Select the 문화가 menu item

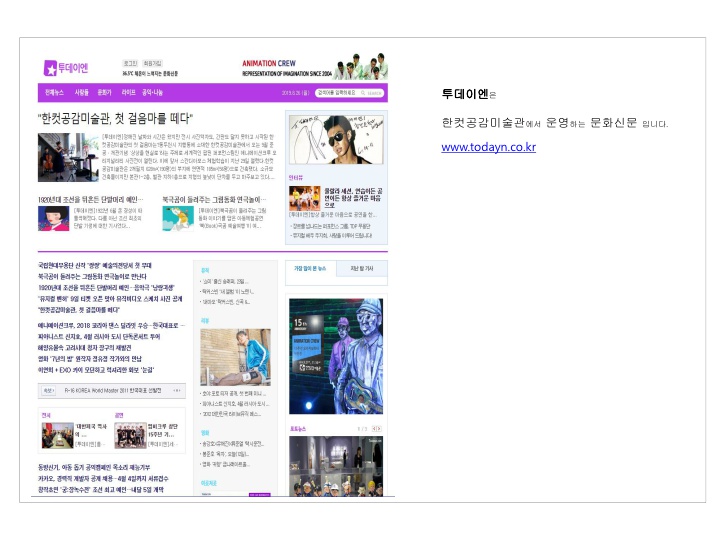[x=104, y=92]
